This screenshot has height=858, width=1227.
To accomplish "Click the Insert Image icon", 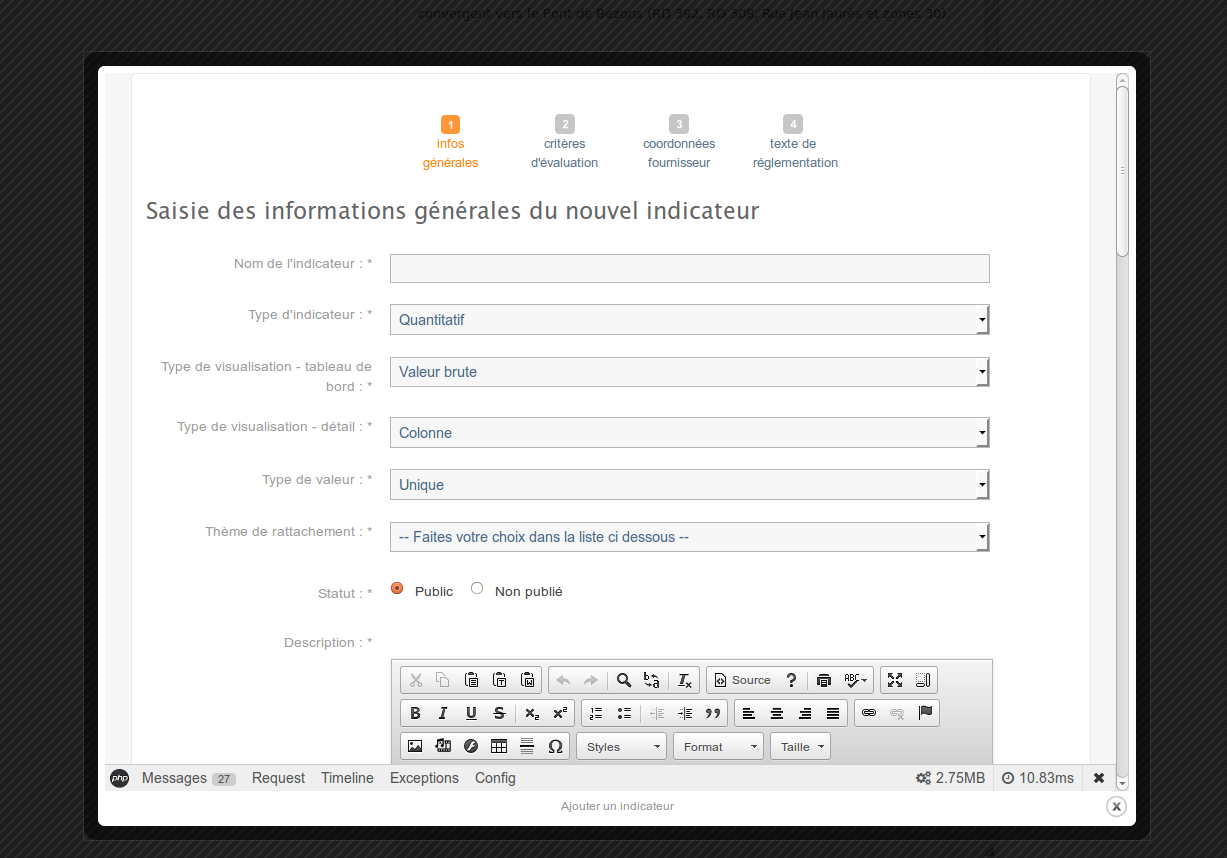I will pos(415,746).
